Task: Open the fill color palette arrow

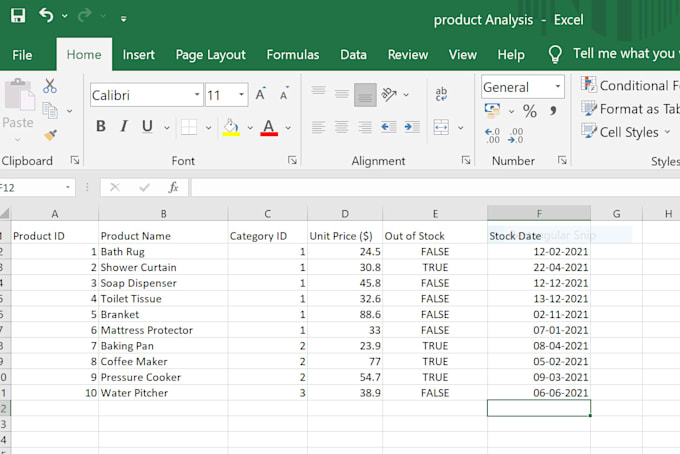Action: (x=250, y=127)
